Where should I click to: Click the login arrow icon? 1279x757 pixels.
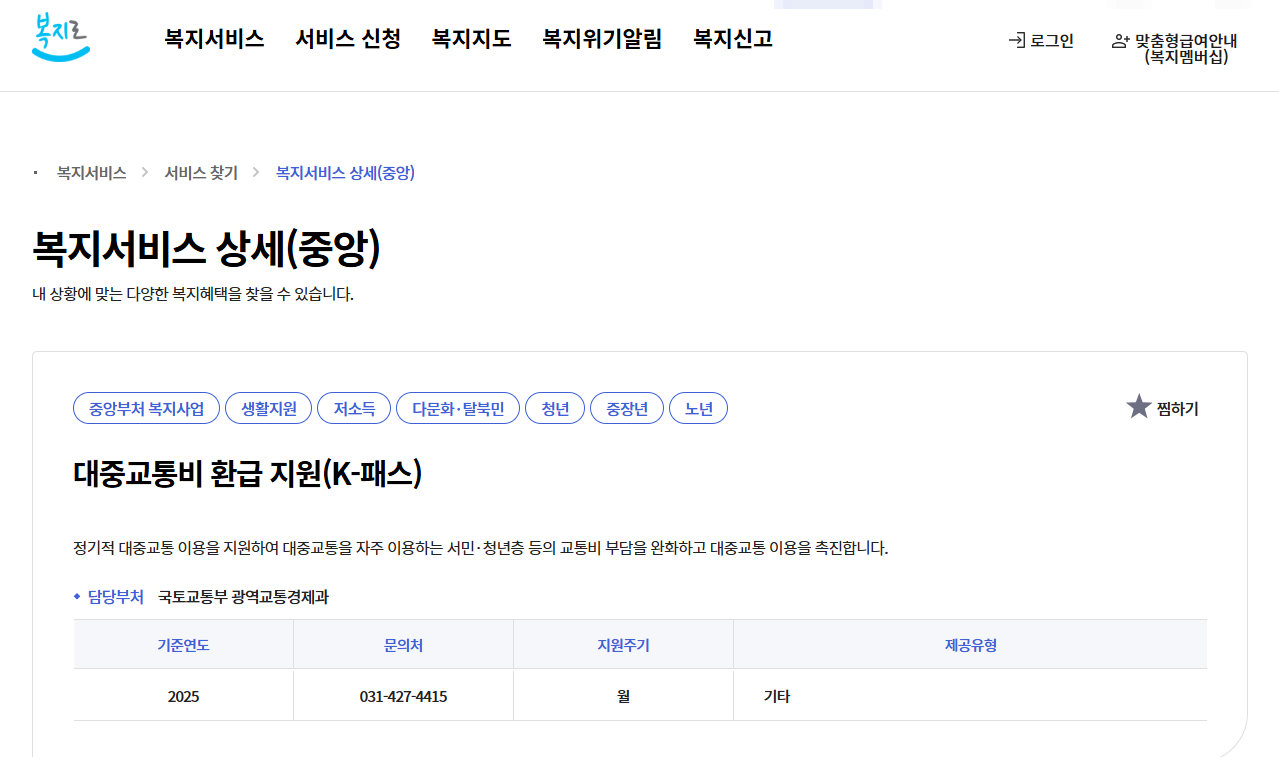pyautogui.click(x=1017, y=41)
